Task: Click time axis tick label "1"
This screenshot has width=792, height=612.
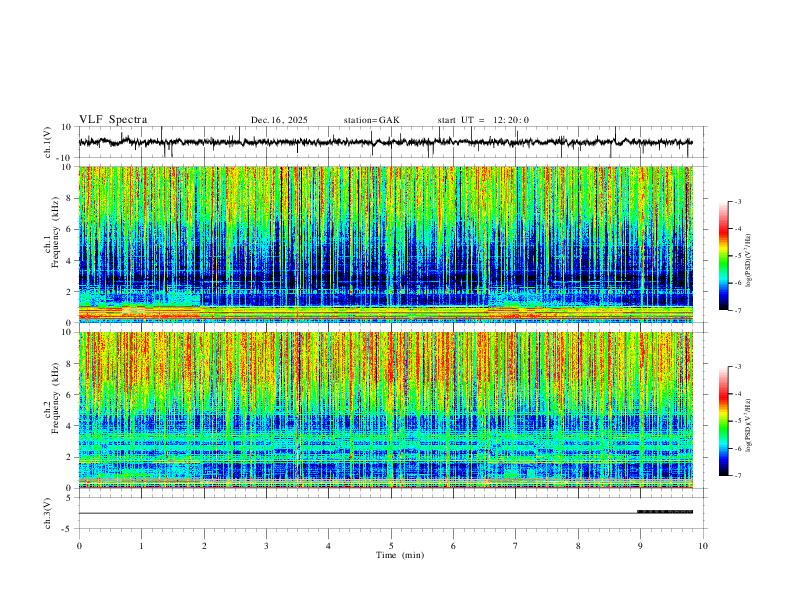Action: pos(141,546)
